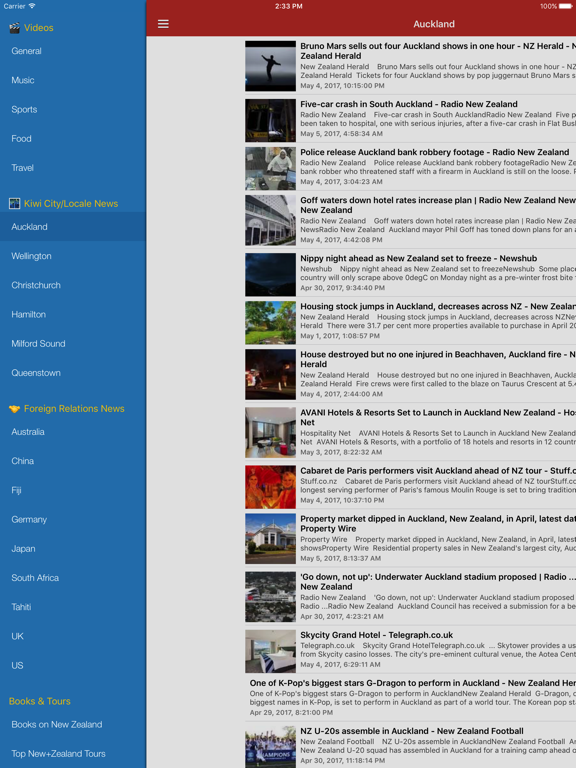Open US foreign relations news
This screenshot has height=768, width=576.
tap(73, 666)
